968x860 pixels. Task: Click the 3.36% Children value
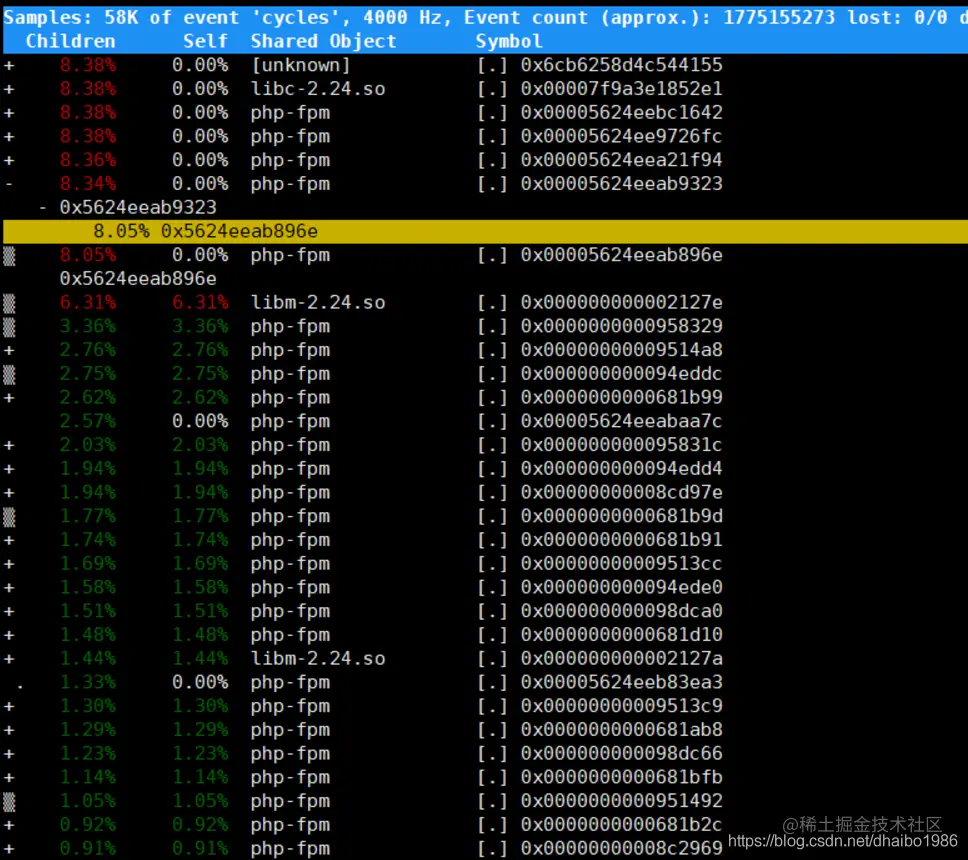click(88, 327)
